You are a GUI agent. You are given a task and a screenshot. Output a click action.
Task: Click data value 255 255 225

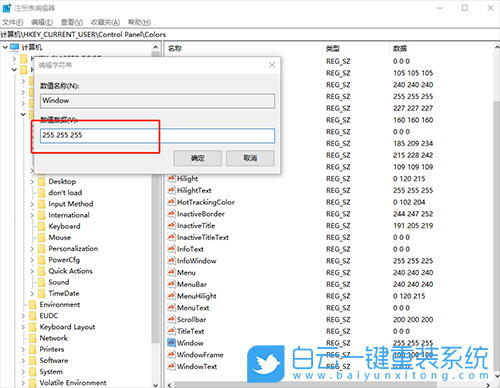pyautogui.click(x=413, y=261)
